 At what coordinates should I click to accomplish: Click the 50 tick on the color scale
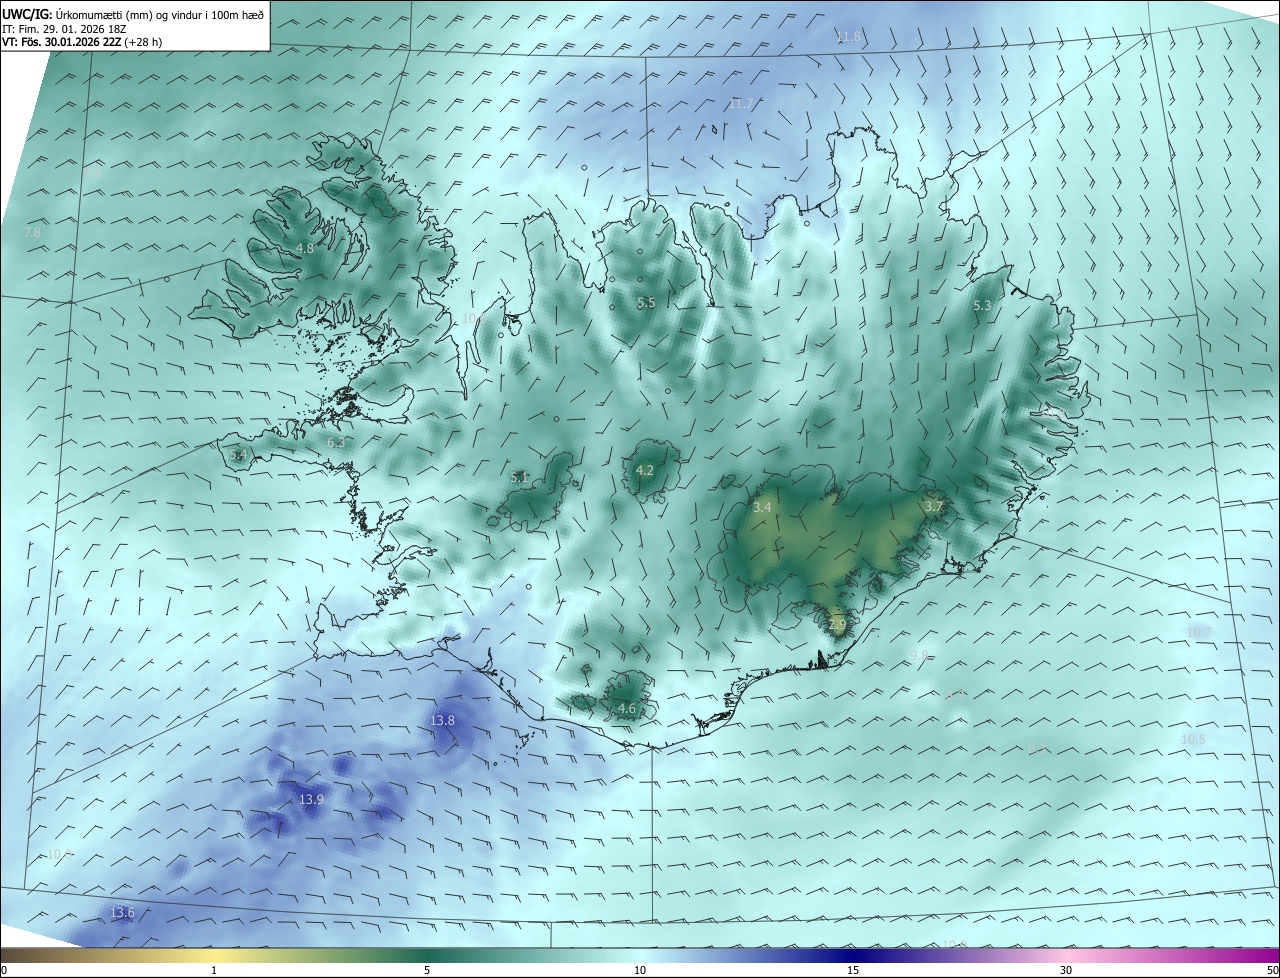[x=1272, y=970]
